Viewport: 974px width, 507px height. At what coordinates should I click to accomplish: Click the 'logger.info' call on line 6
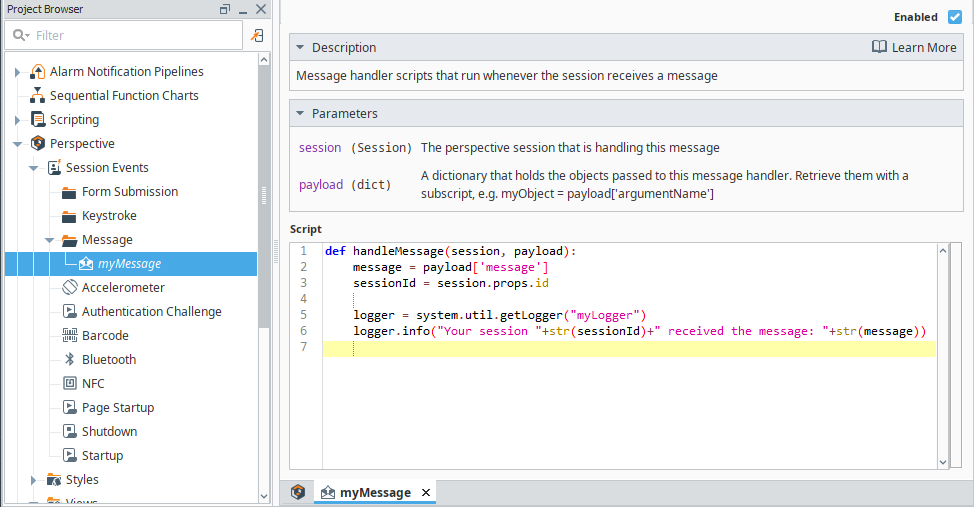[391, 331]
